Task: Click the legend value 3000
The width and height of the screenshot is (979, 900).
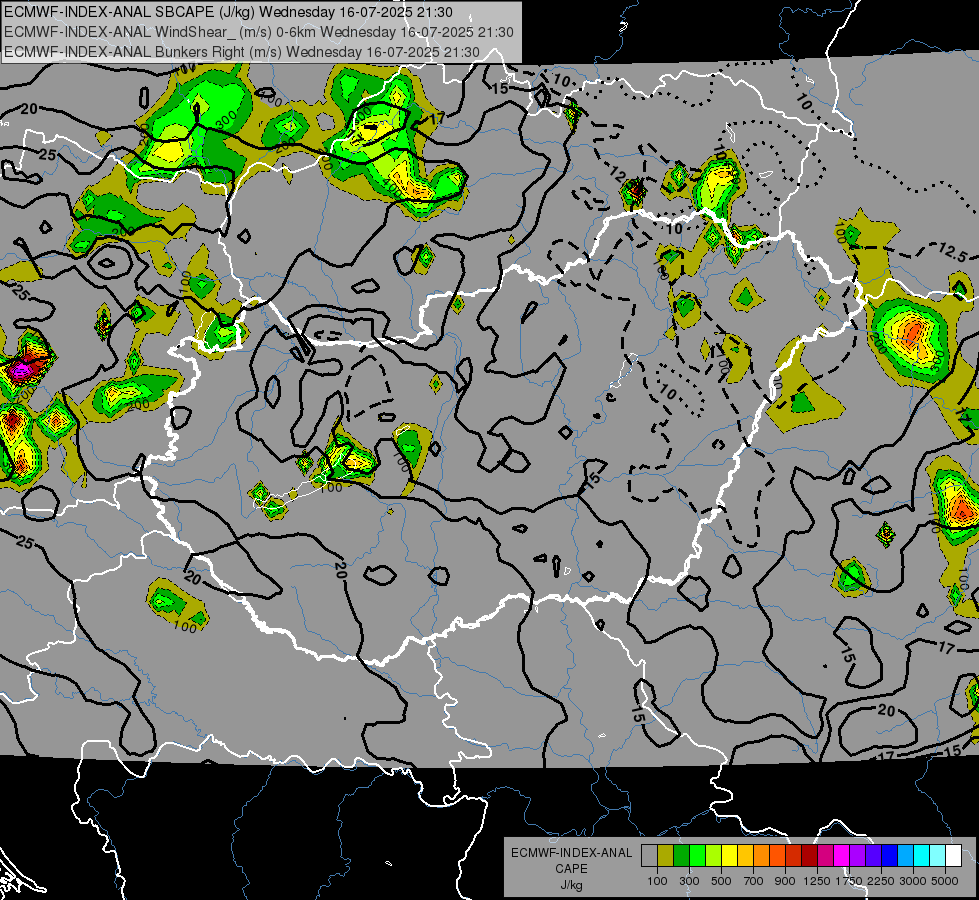Action: [913, 881]
